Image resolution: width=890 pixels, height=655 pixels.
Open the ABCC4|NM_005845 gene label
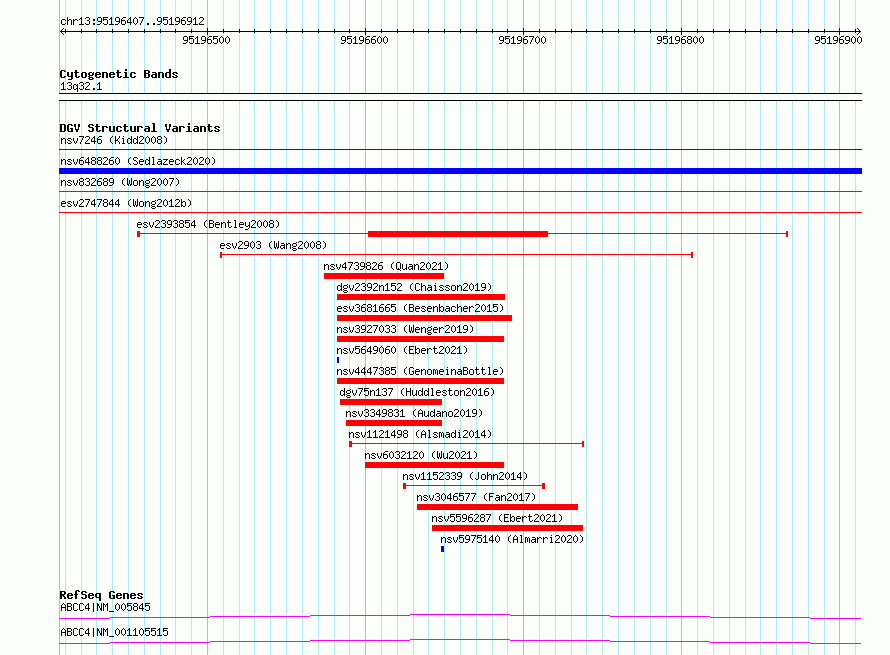(105, 607)
